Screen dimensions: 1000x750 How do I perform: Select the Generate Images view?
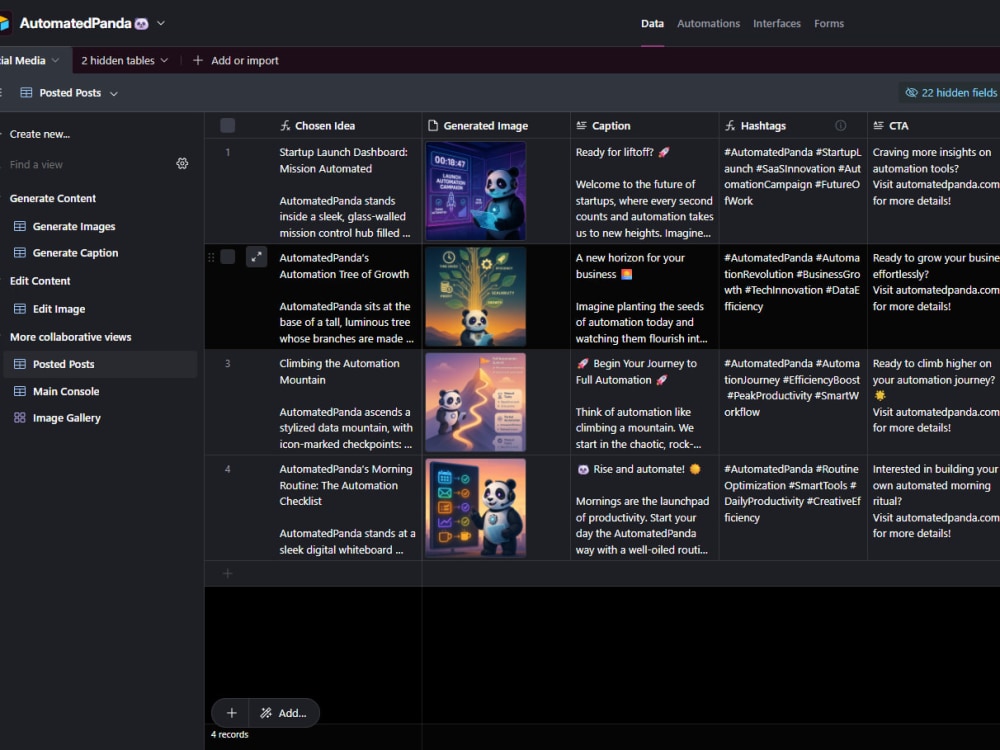tap(100, 226)
